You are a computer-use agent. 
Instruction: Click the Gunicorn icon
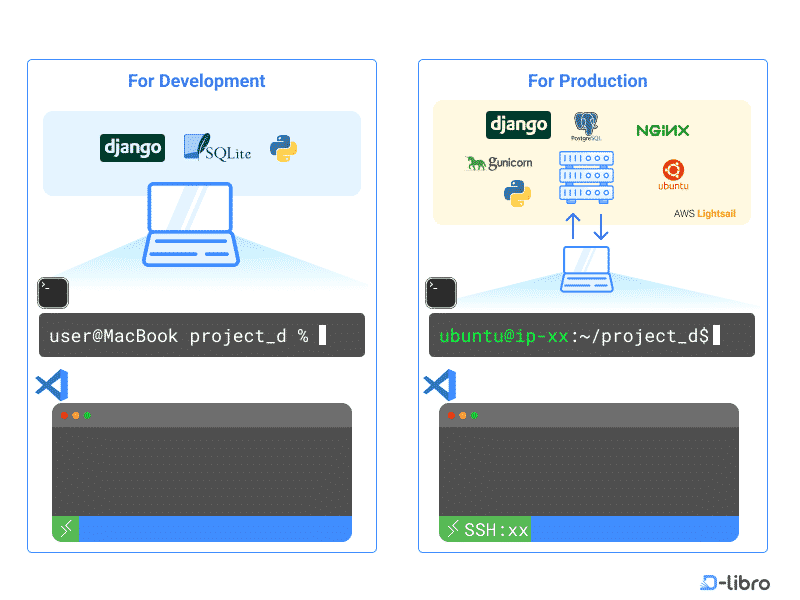point(499,162)
